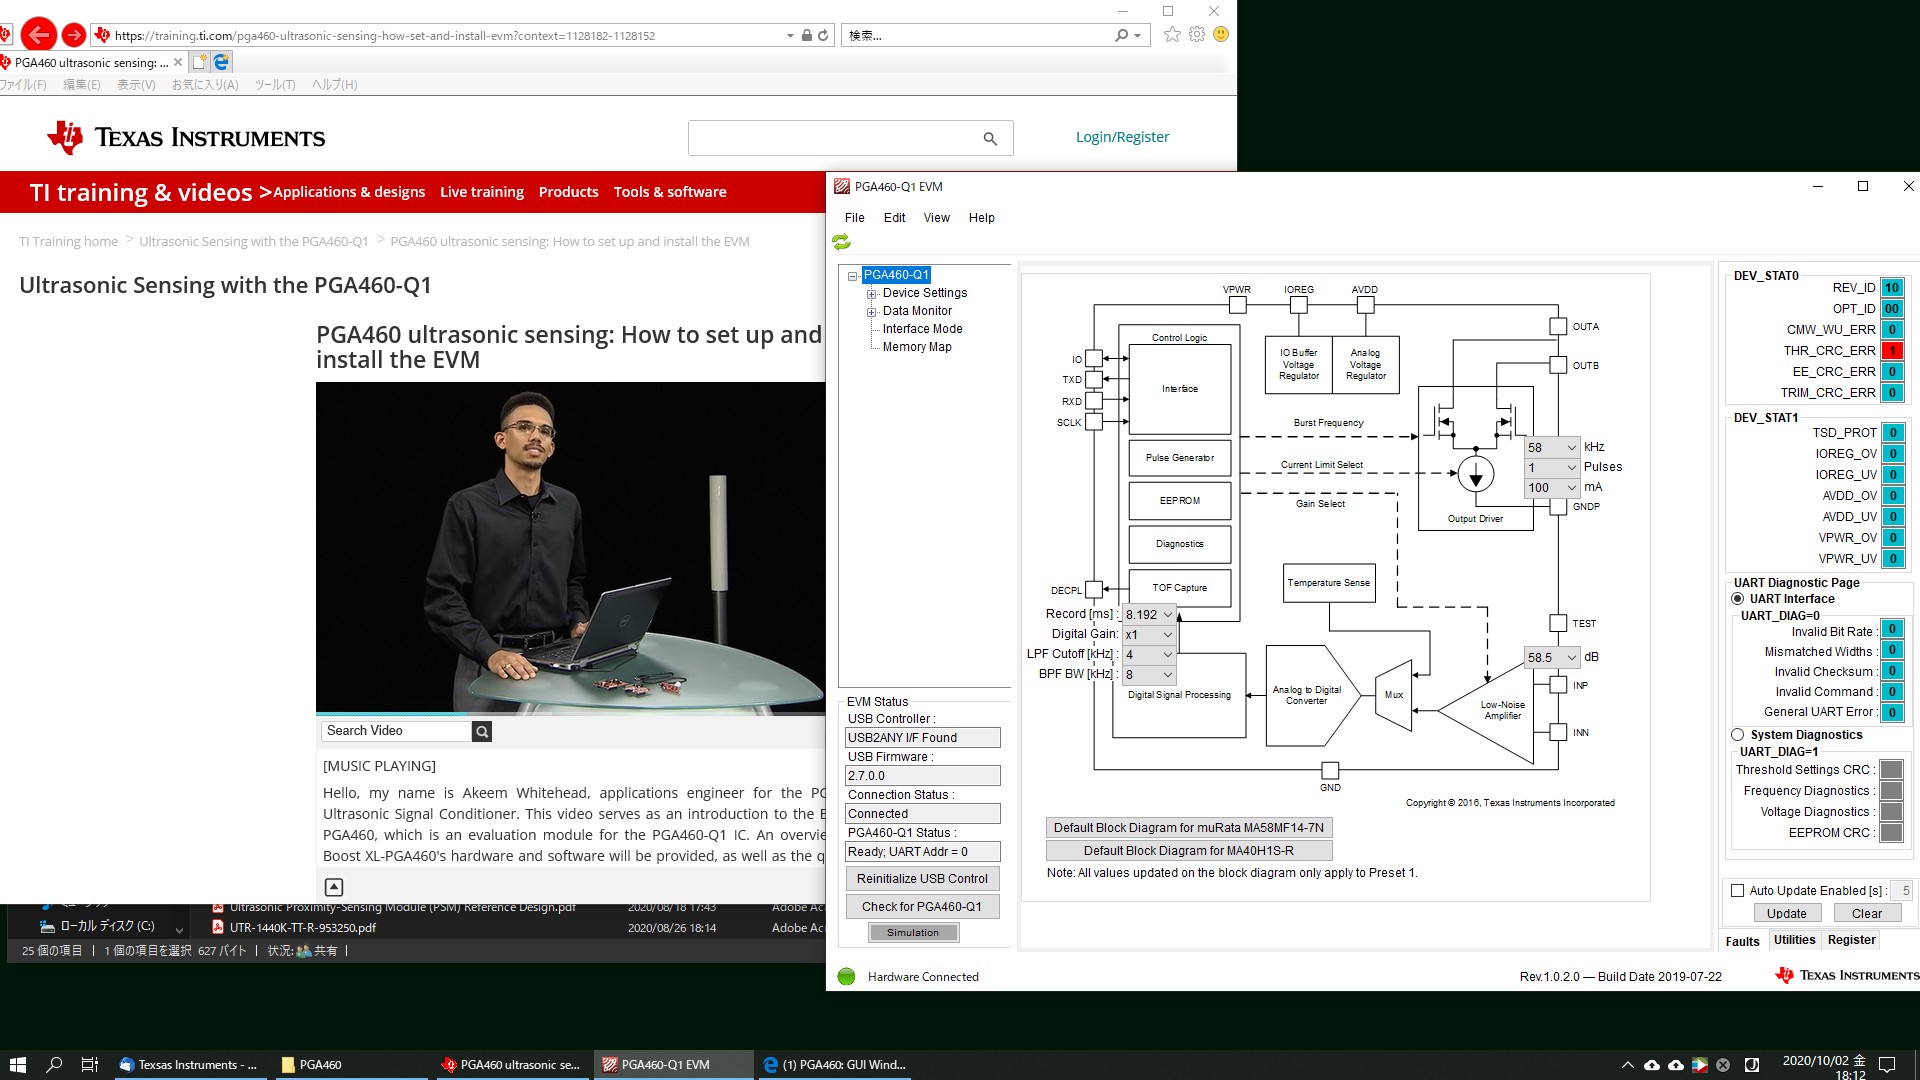Viewport: 1920px width, 1080px height.
Task: Open the BPF BW [kHz] dropdown
Action: pos(1149,675)
